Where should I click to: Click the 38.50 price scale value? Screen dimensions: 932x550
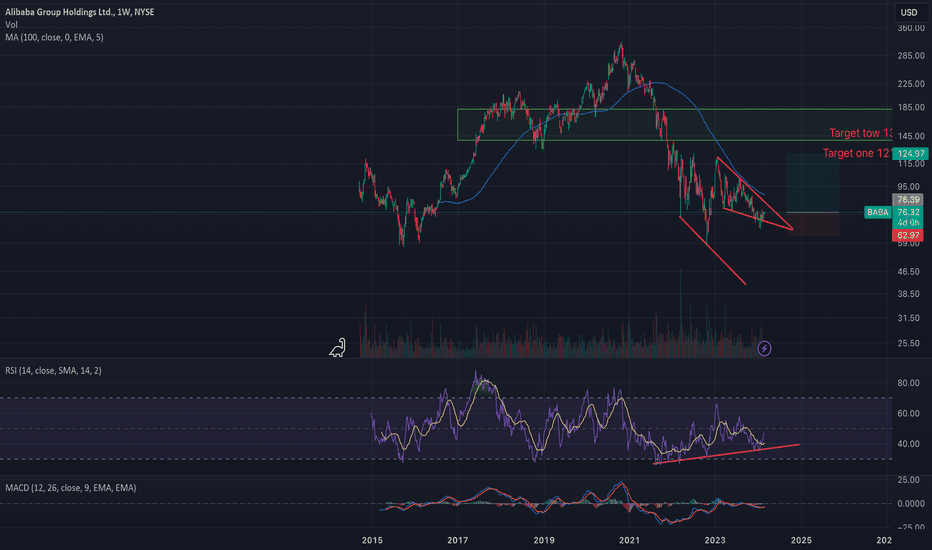pyautogui.click(x=909, y=294)
